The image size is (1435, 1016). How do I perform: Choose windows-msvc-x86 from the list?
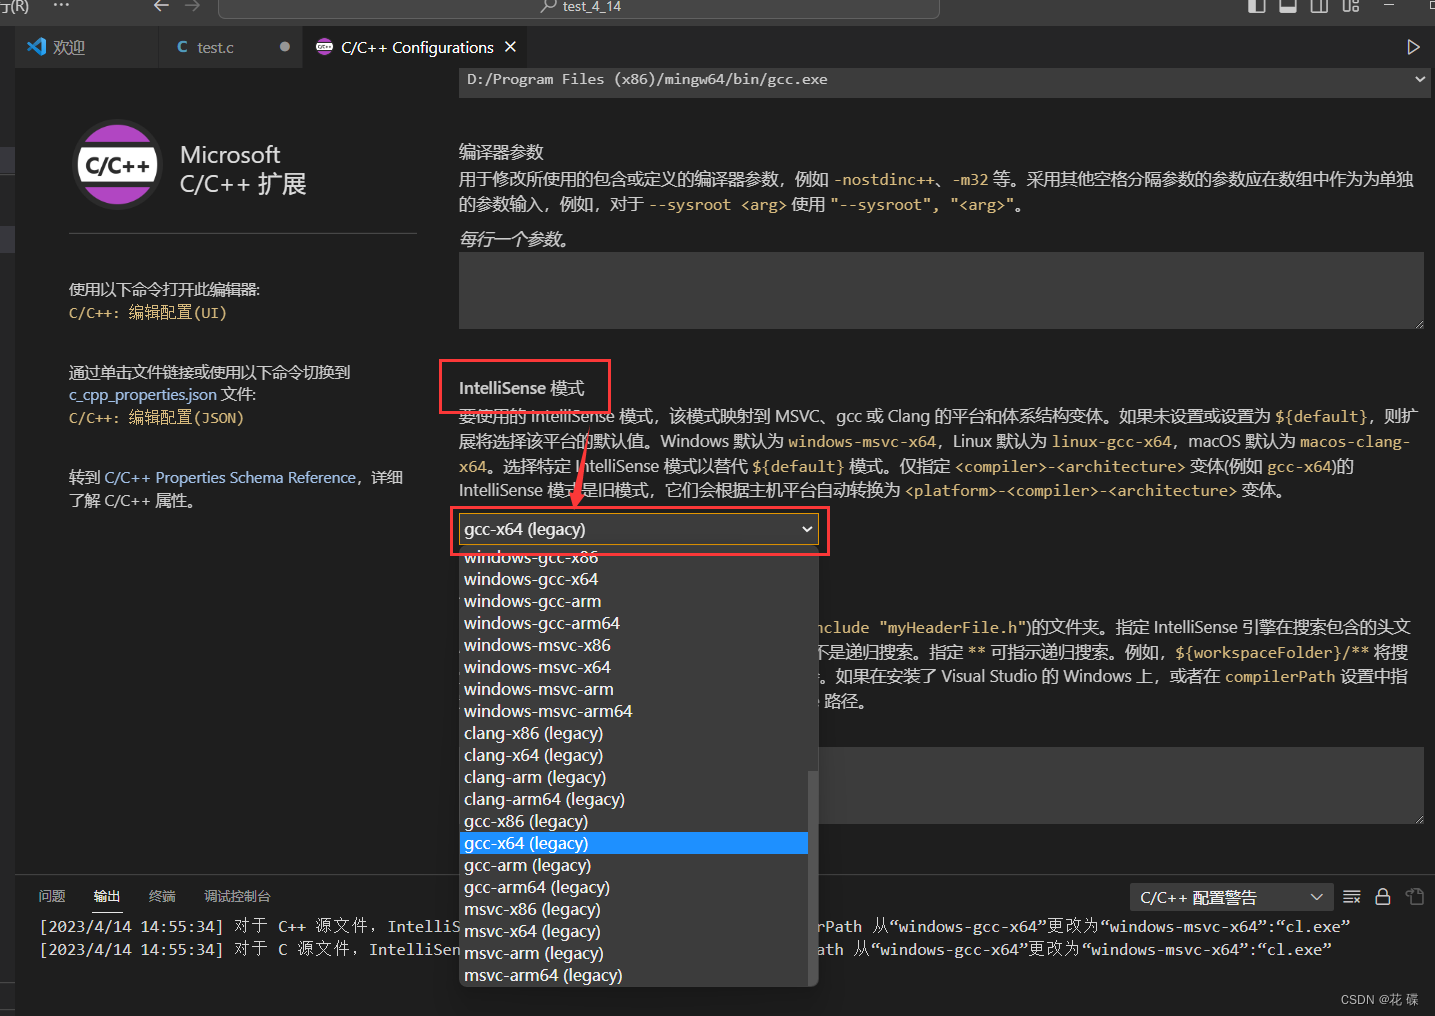(x=633, y=645)
